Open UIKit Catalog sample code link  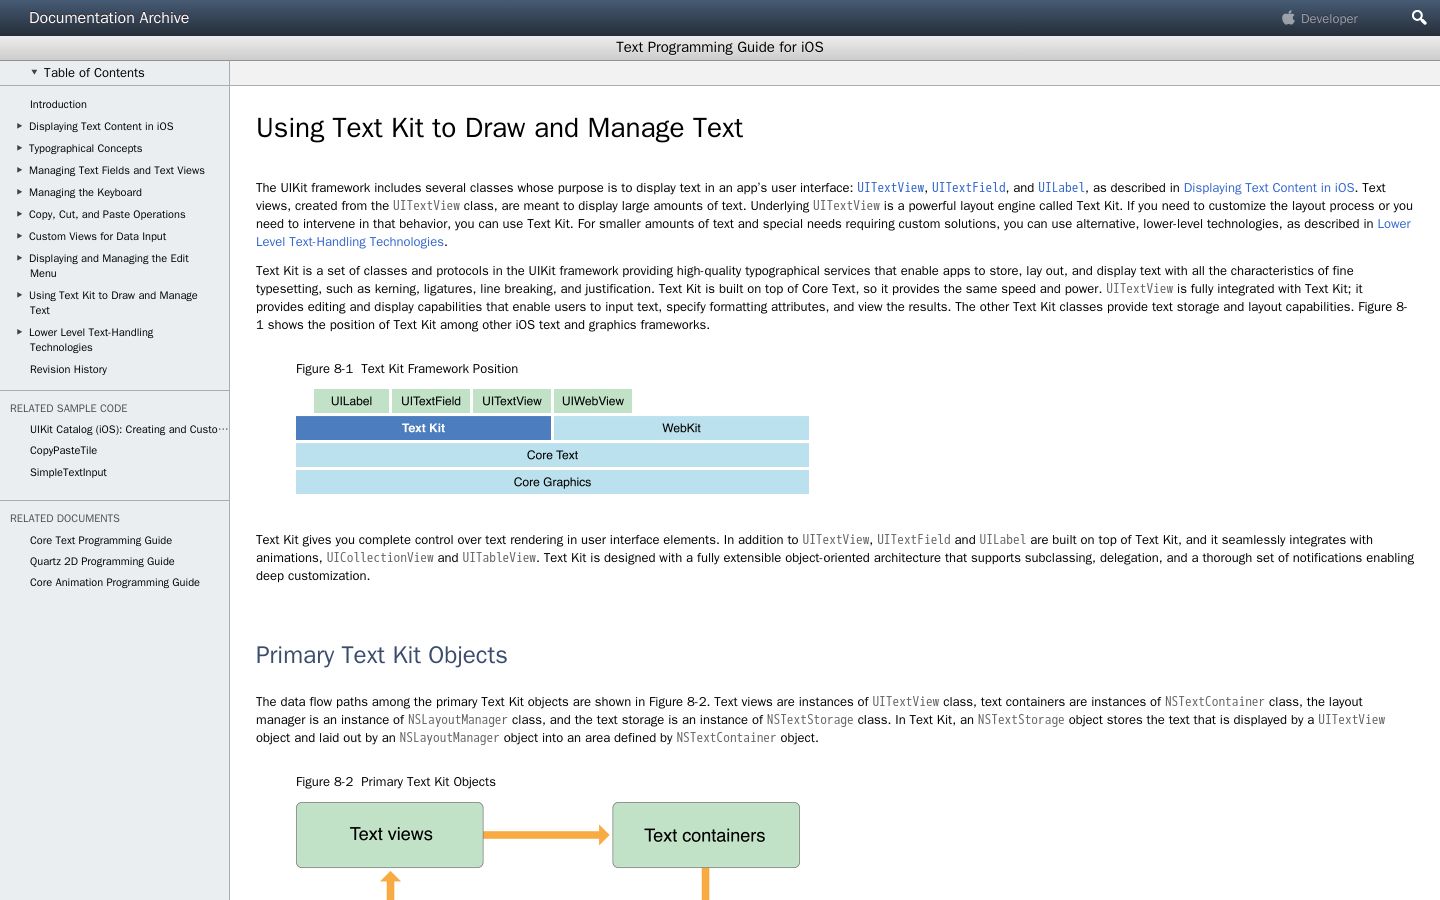[x=129, y=429]
